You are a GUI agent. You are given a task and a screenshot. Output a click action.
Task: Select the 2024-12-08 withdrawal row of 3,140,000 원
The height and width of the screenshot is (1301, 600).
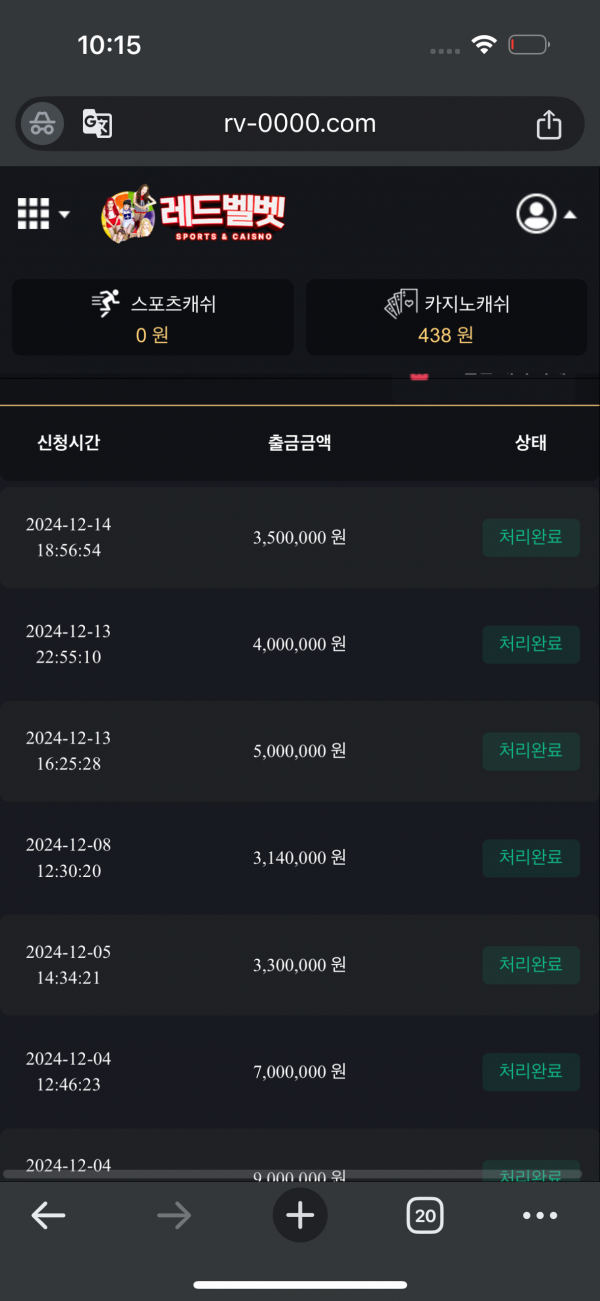point(300,858)
